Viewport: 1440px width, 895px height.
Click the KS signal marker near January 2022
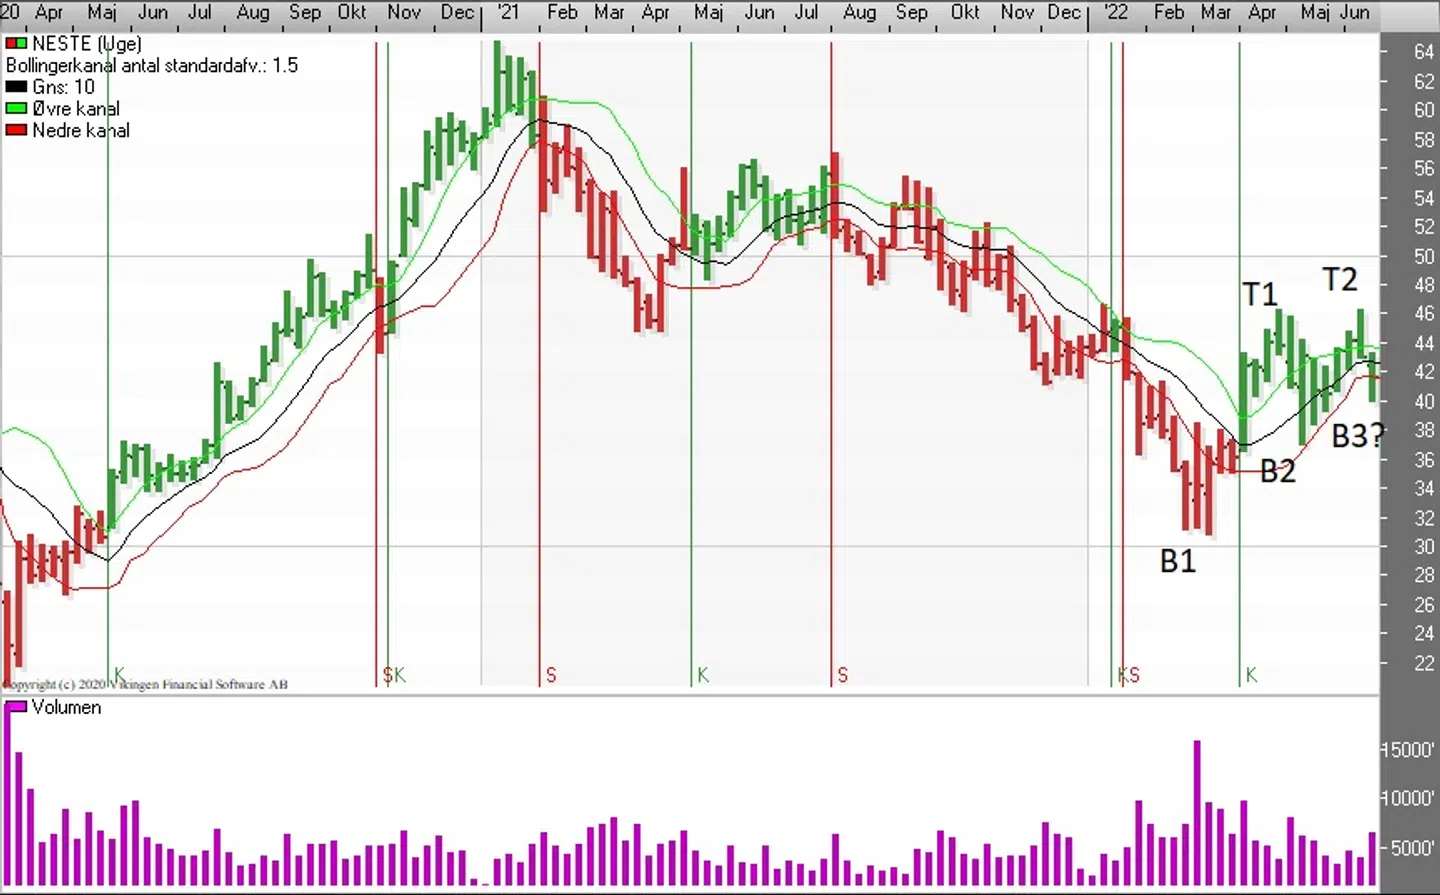(1128, 675)
